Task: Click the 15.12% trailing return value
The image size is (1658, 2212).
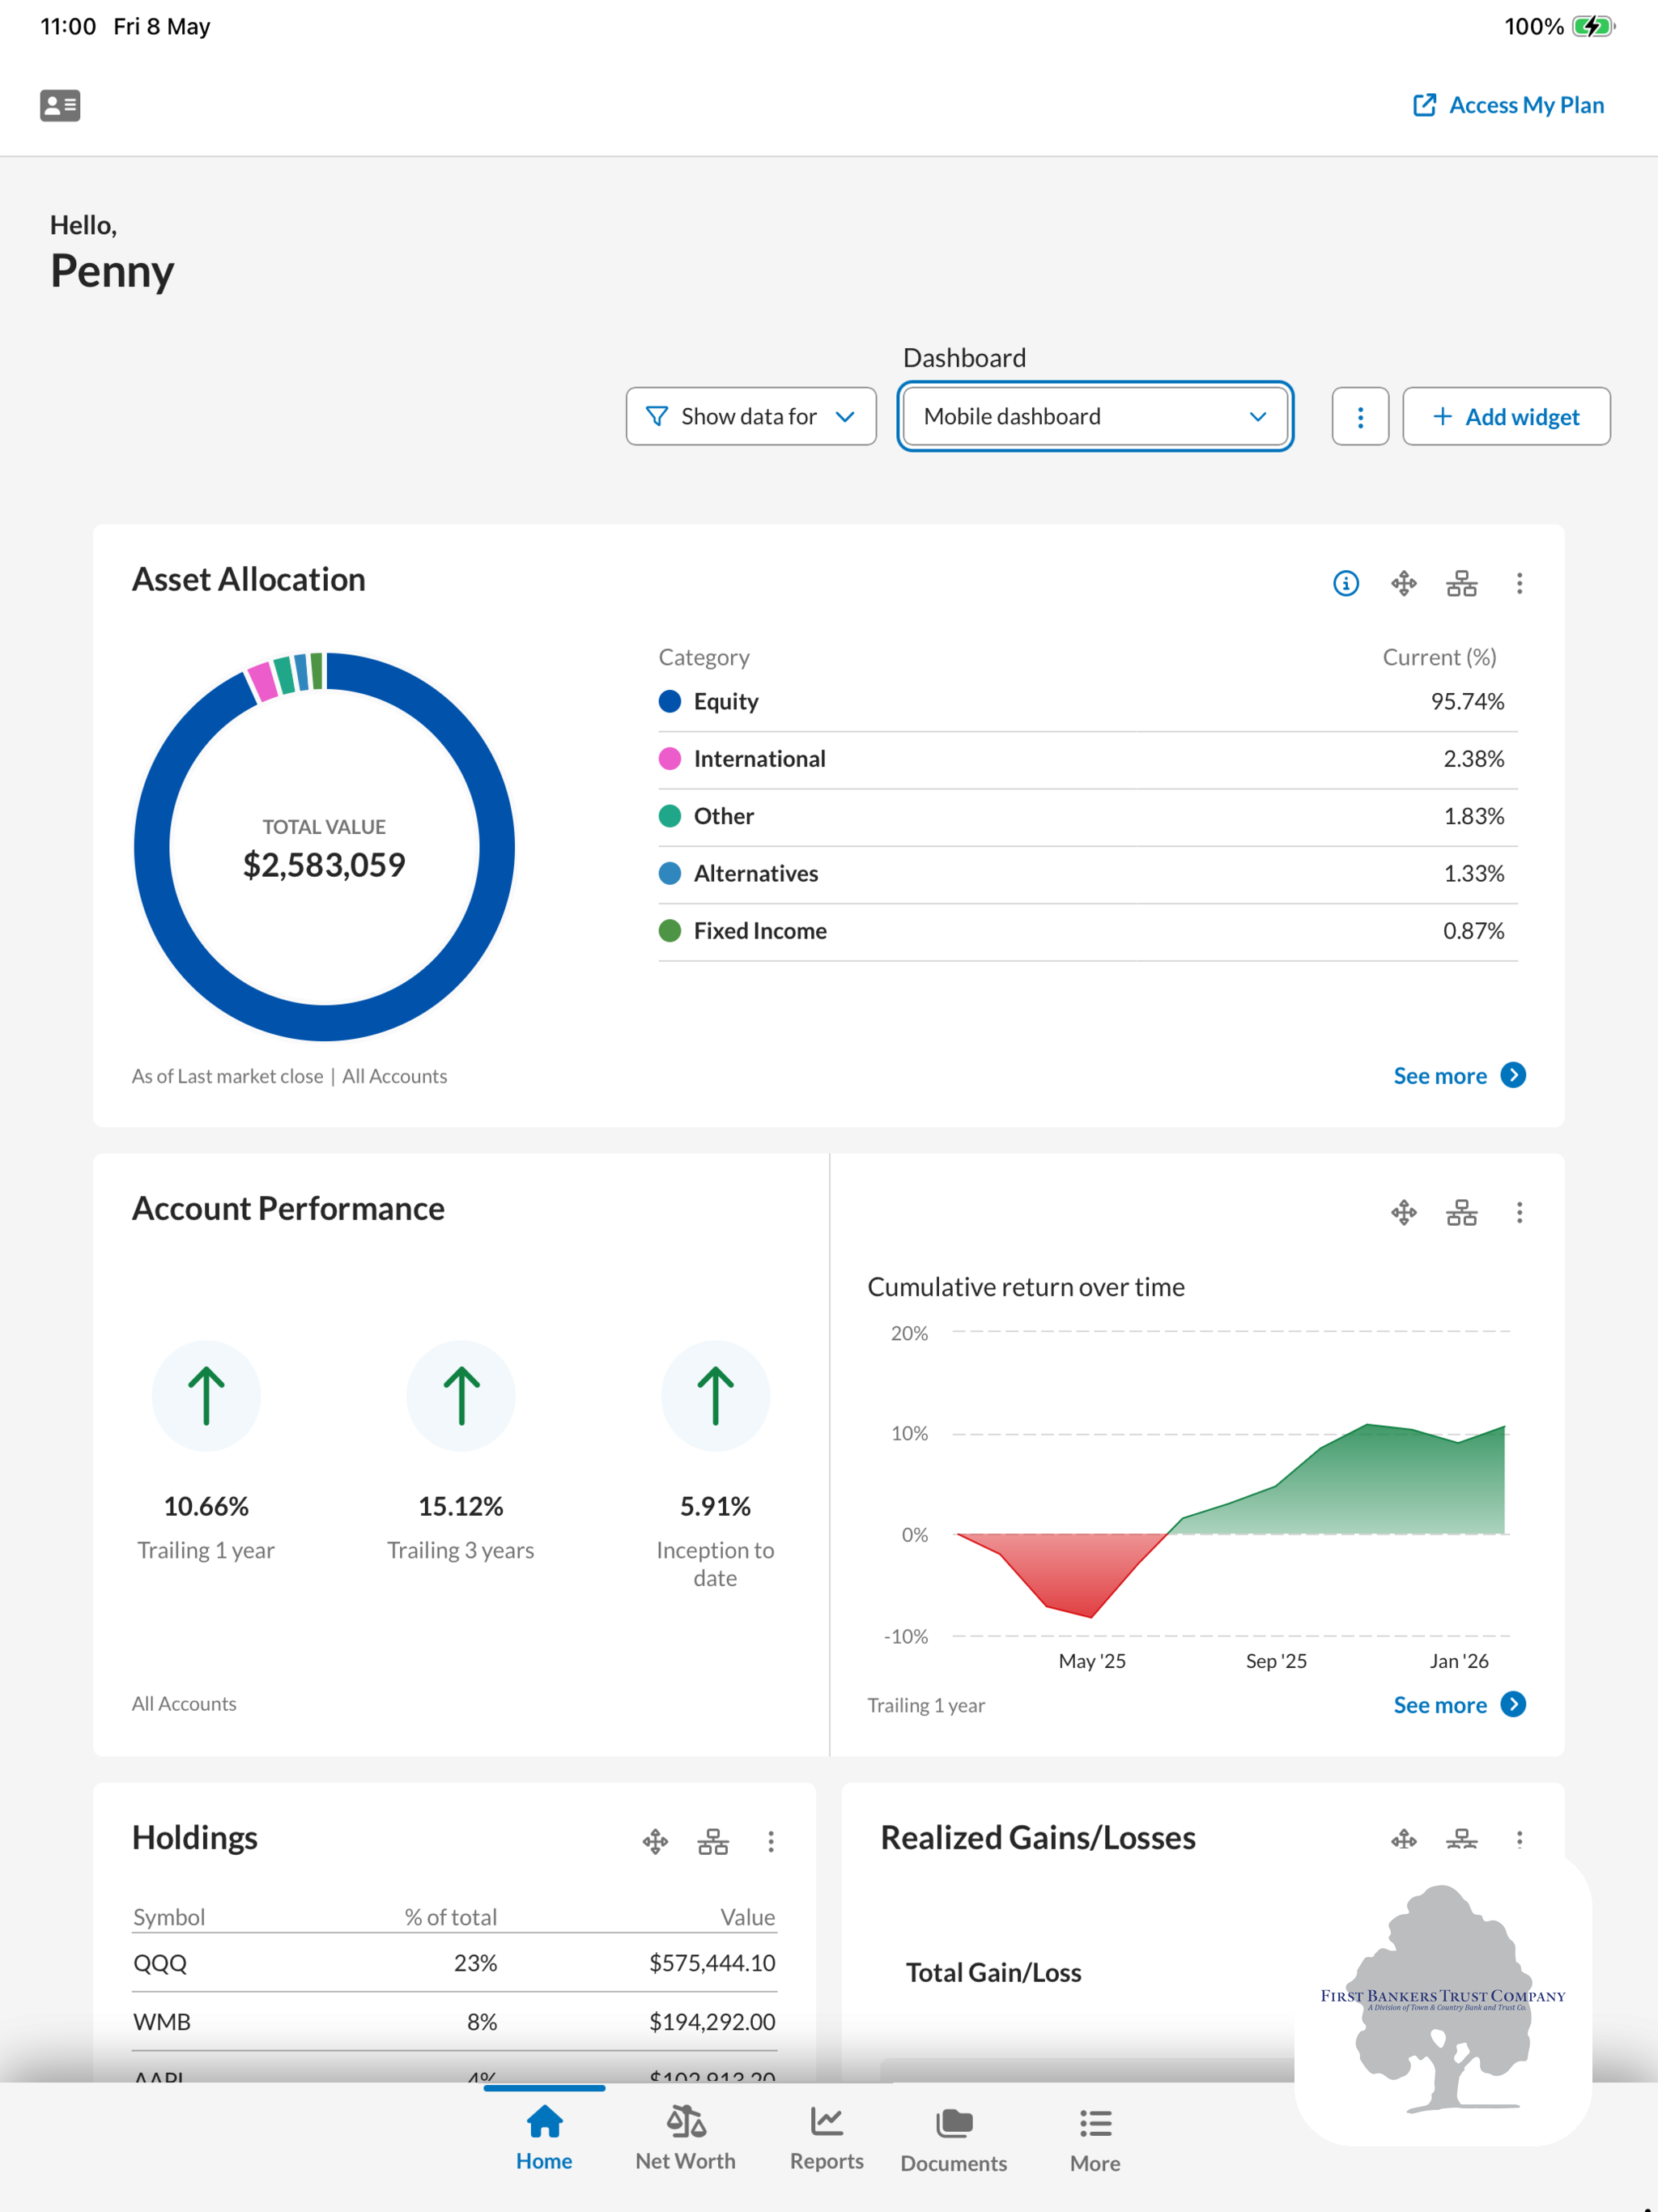Action: tap(461, 1506)
